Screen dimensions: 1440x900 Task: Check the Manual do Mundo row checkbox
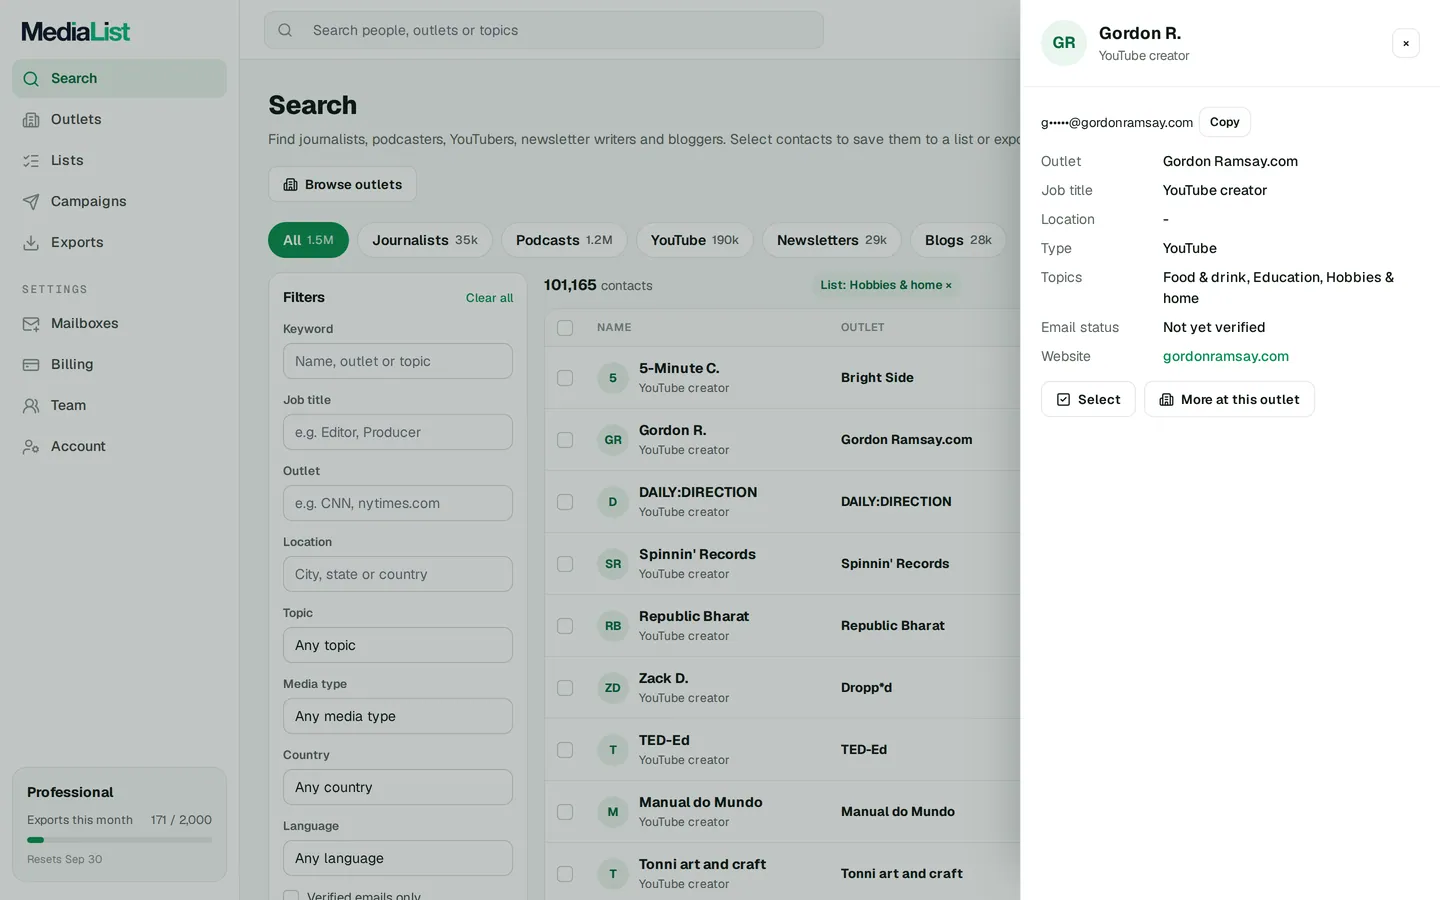pyautogui.click(x=565, y=812)
